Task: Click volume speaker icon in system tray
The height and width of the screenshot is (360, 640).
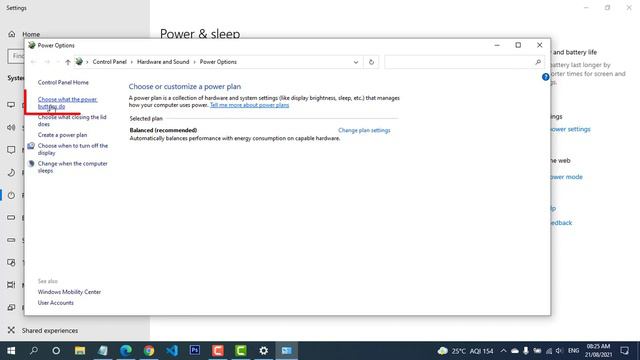Action: (559, 351)
